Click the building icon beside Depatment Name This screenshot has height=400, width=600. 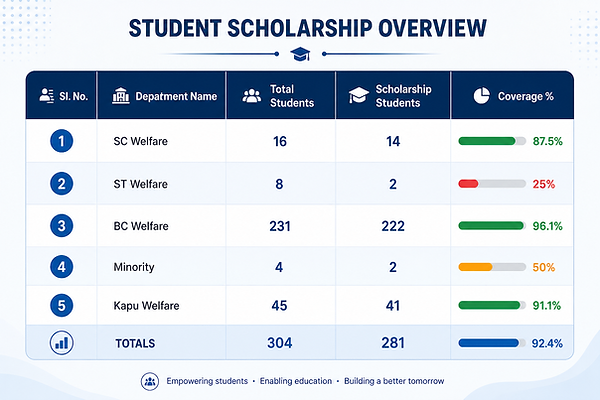click(121, 96)
